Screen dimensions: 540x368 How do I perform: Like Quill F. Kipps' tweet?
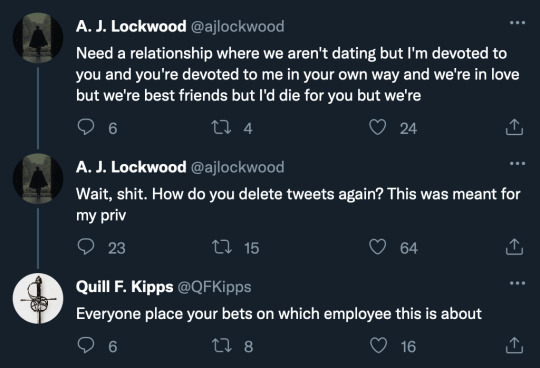[x=378, y=345]
